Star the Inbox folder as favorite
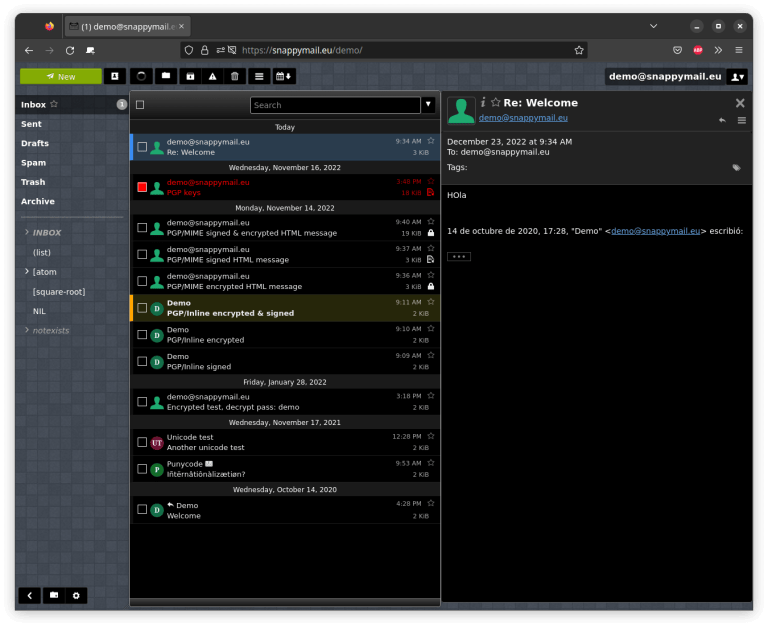768x627 pixels. point(54,104)
